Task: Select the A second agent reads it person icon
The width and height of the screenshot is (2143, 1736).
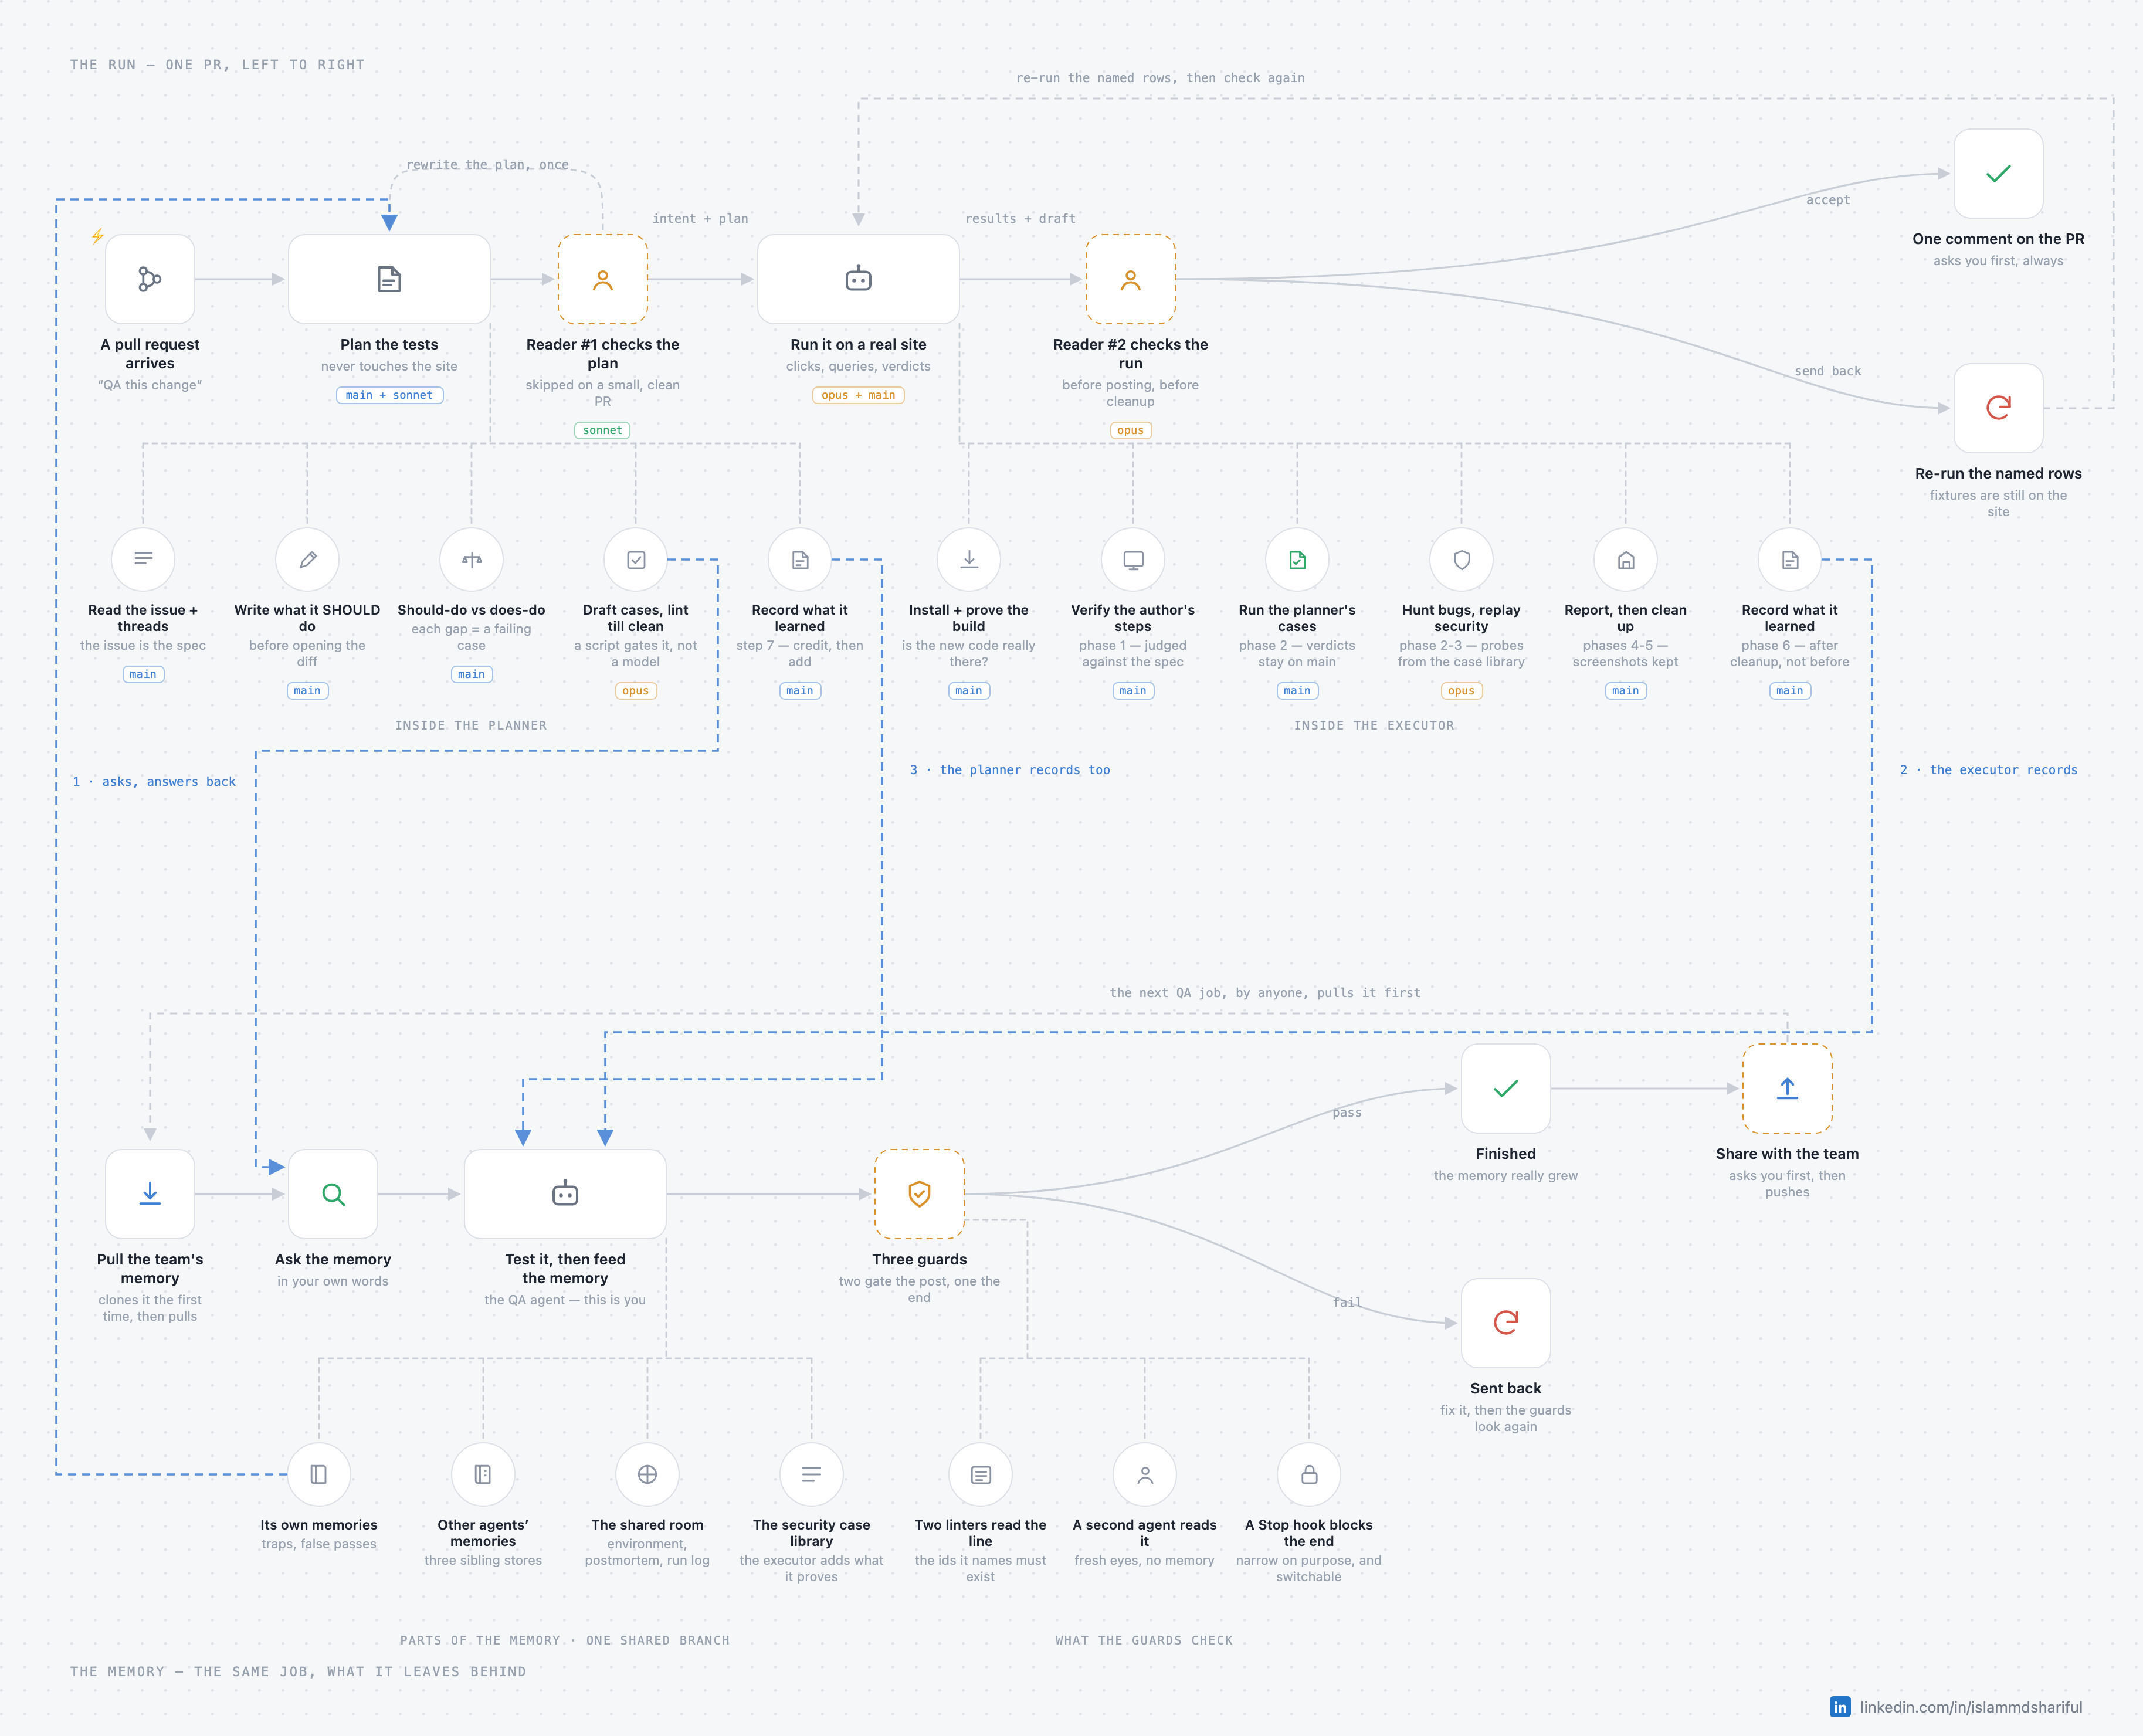Action: pyautogui.click(x=1145, y=1475)
